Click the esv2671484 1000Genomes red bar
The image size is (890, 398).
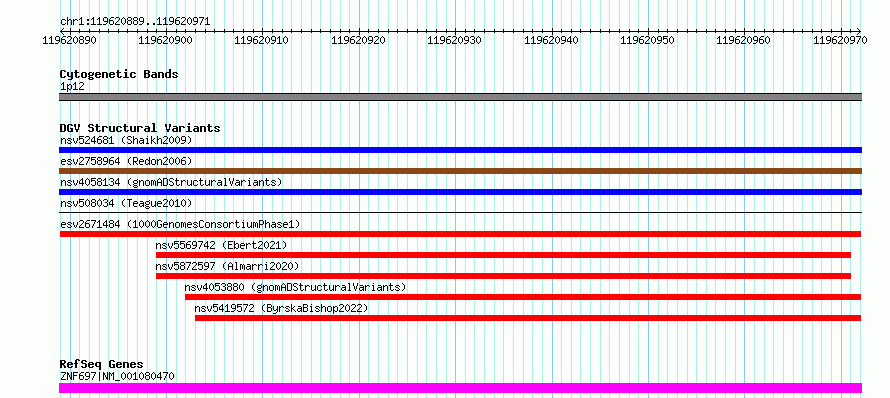tap(460, 234)
